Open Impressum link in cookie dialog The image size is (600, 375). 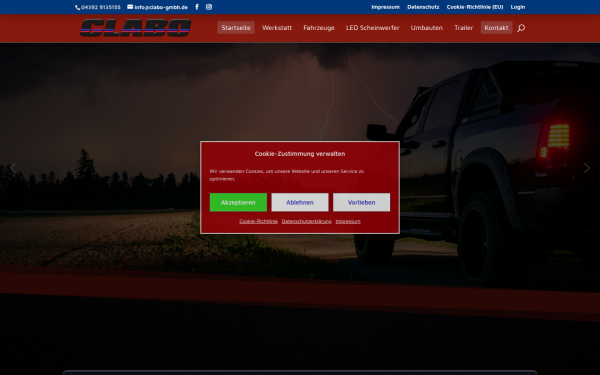348,221
